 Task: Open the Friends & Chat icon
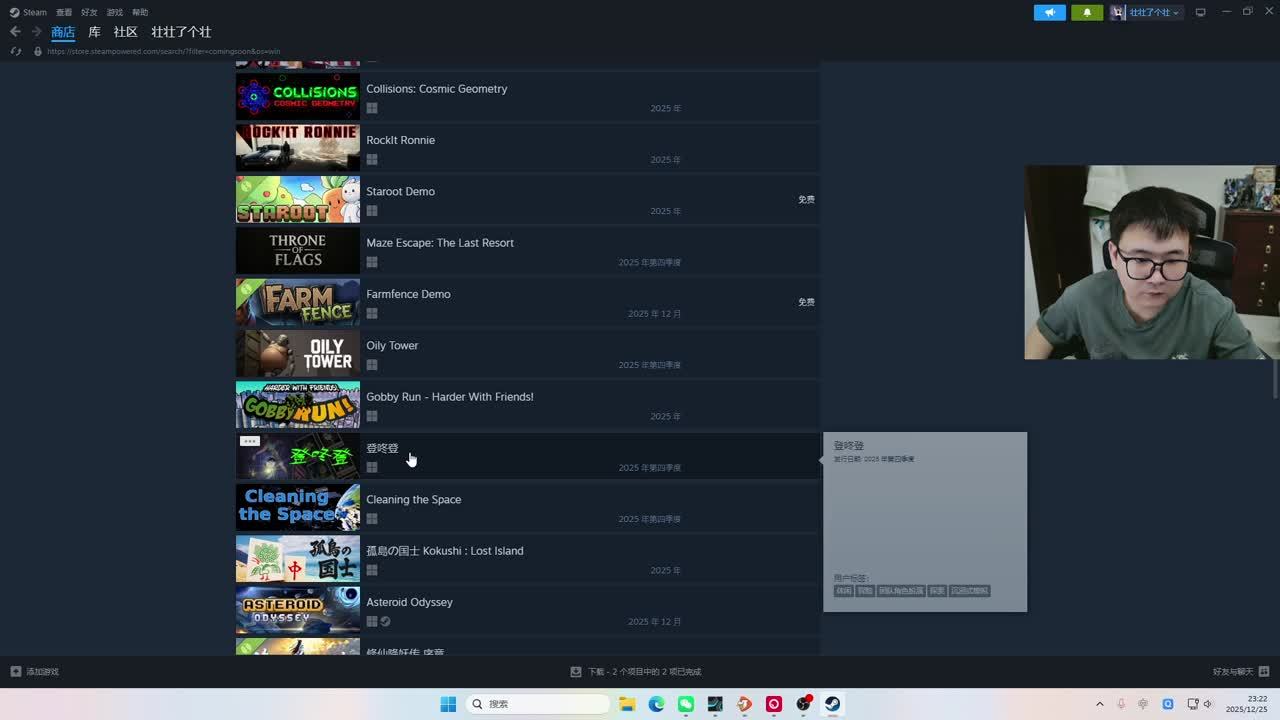coord(1265,671)
